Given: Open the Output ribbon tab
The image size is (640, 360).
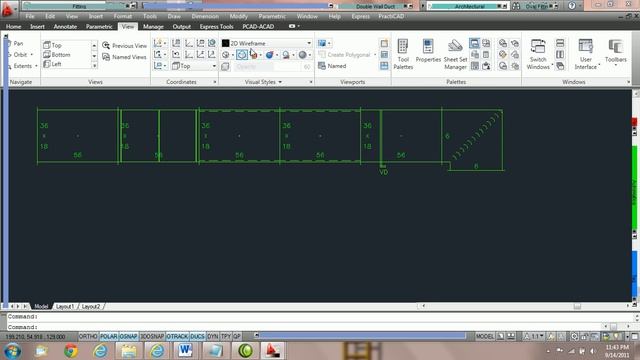Looking at the screenshot, I should click(x=182, y=27).
